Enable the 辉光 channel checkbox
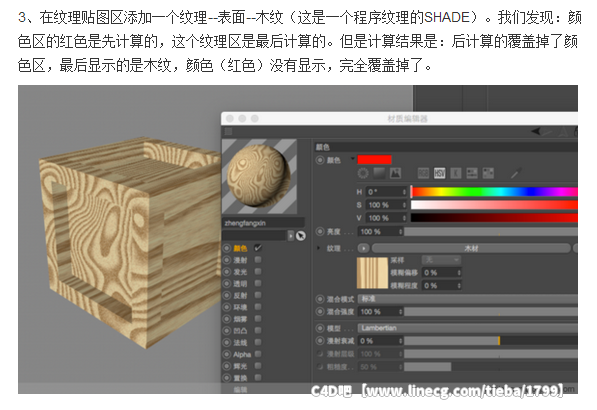Screen dimensions: 597x410 click(x=258, y=366)
